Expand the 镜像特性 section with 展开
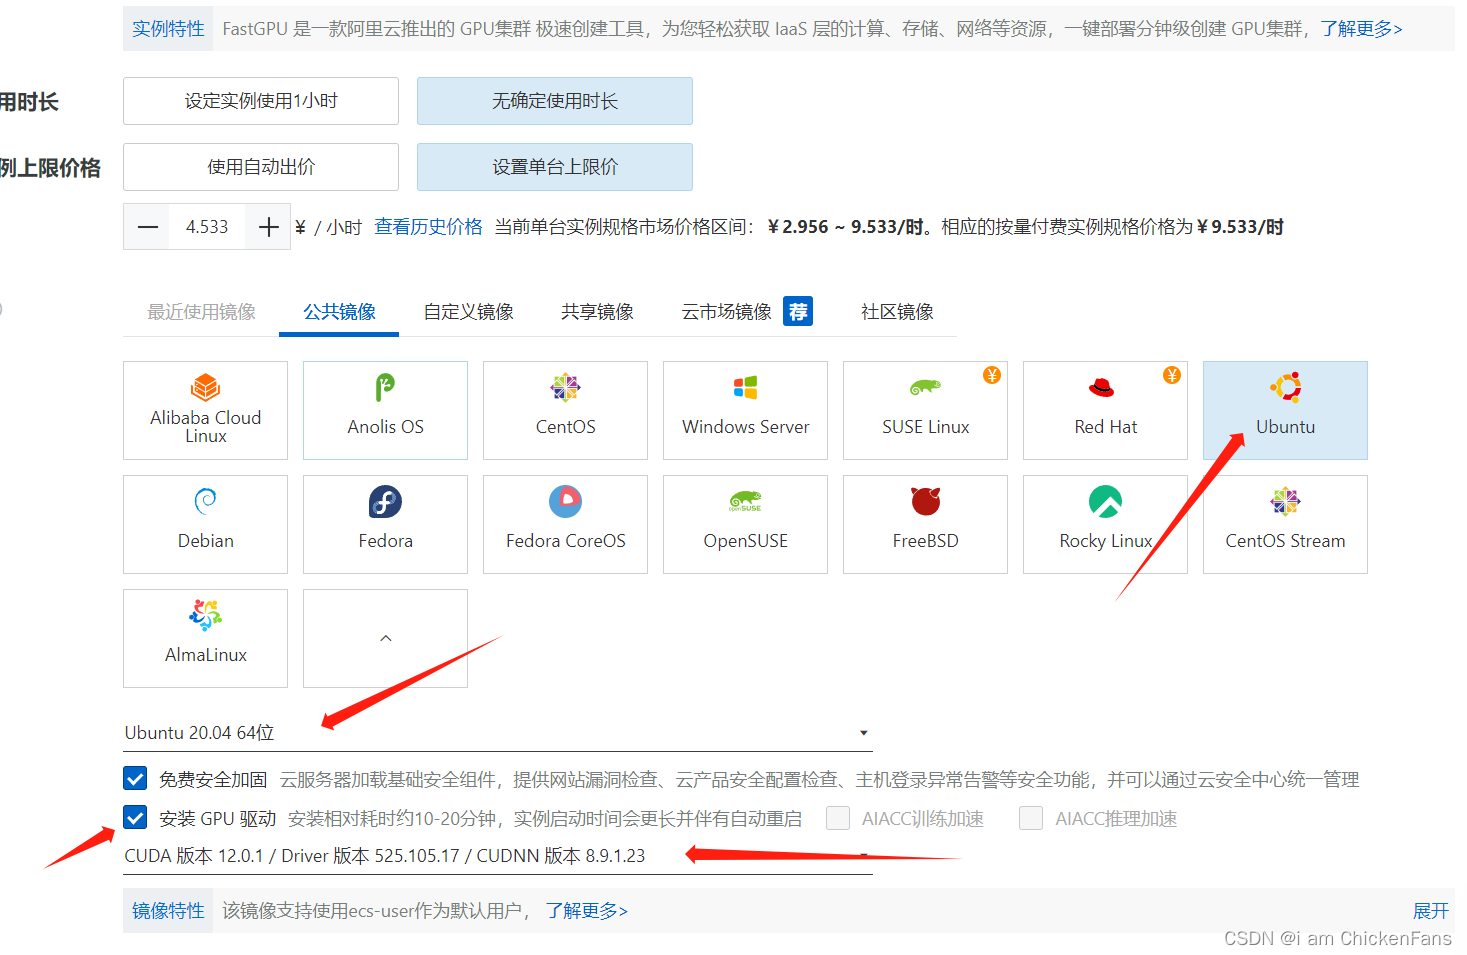This screenshot has width=1467, height=955. [x=1430, y=911]
